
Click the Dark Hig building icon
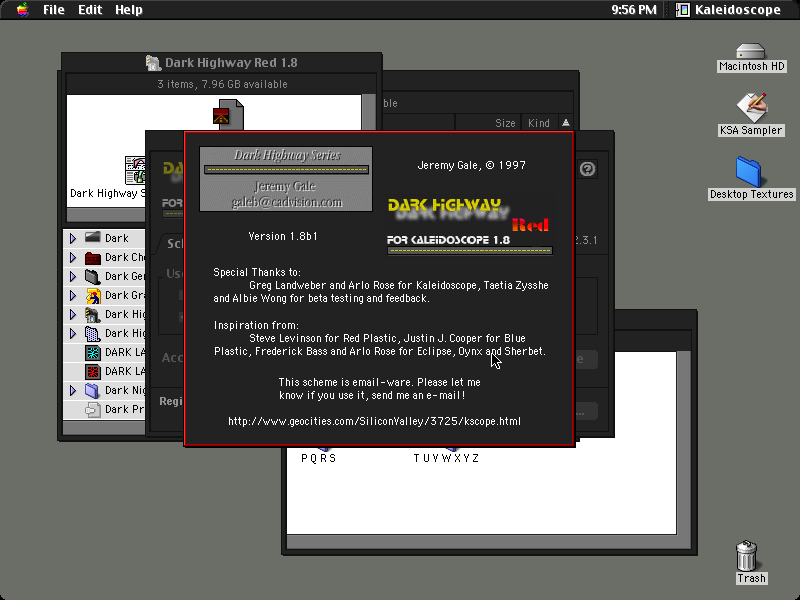point(92,314)
